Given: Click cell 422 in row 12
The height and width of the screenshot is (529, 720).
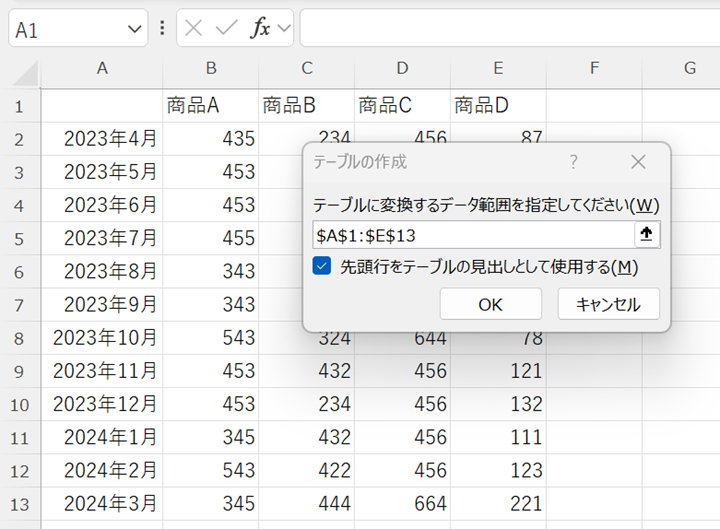Looking at the screenshot, I should click(307, 470).
